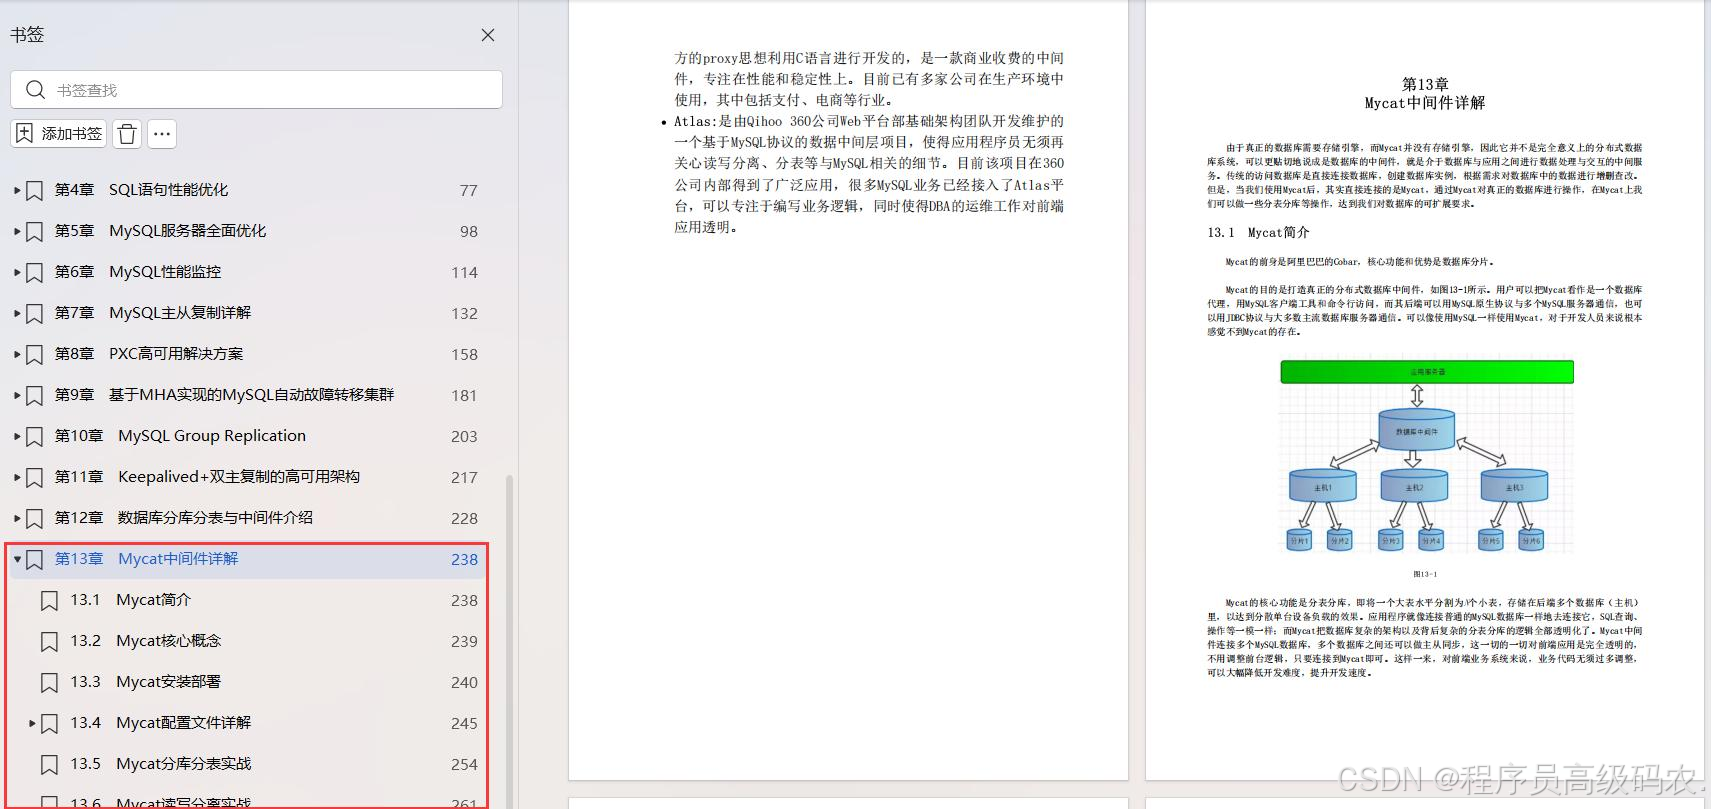Click bookmark icon beside 第12章

35,518
